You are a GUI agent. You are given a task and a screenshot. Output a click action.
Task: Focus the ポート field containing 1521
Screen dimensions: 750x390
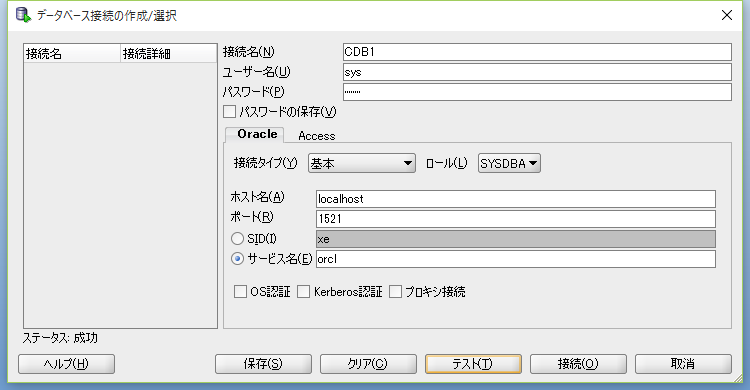(x=516, y=219)
